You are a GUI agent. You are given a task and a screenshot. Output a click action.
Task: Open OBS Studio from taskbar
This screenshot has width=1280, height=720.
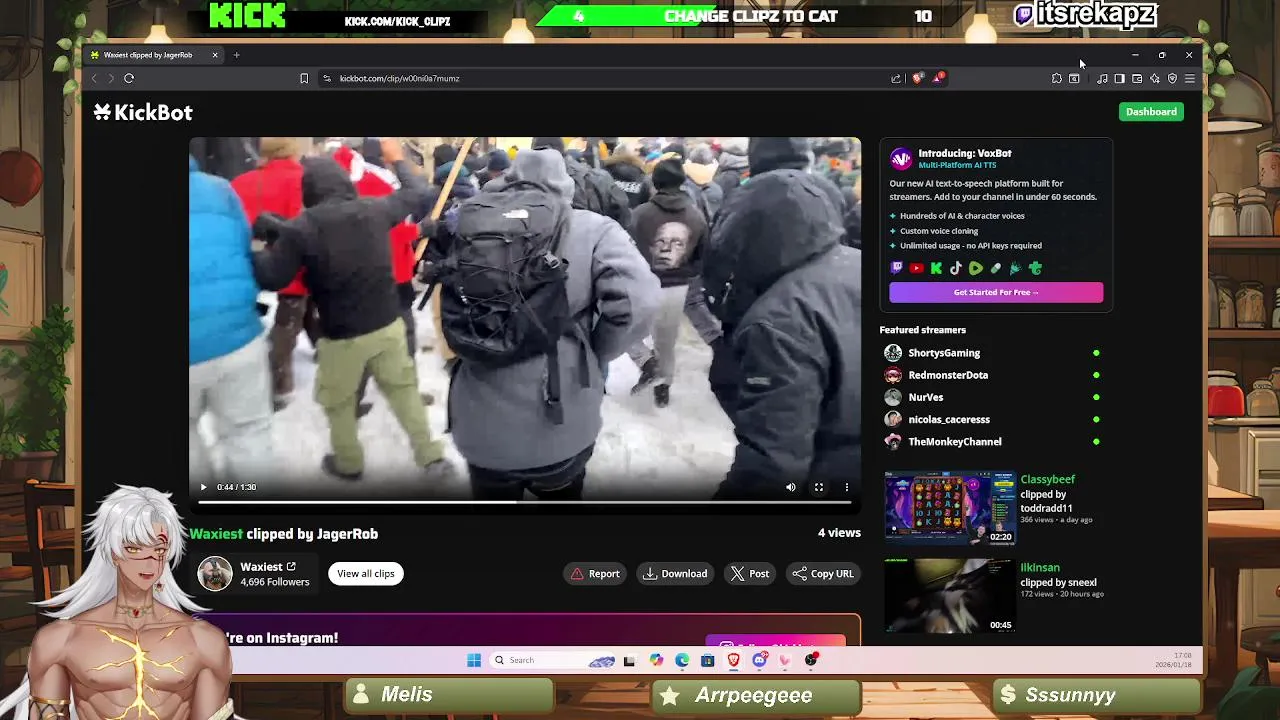812,660
